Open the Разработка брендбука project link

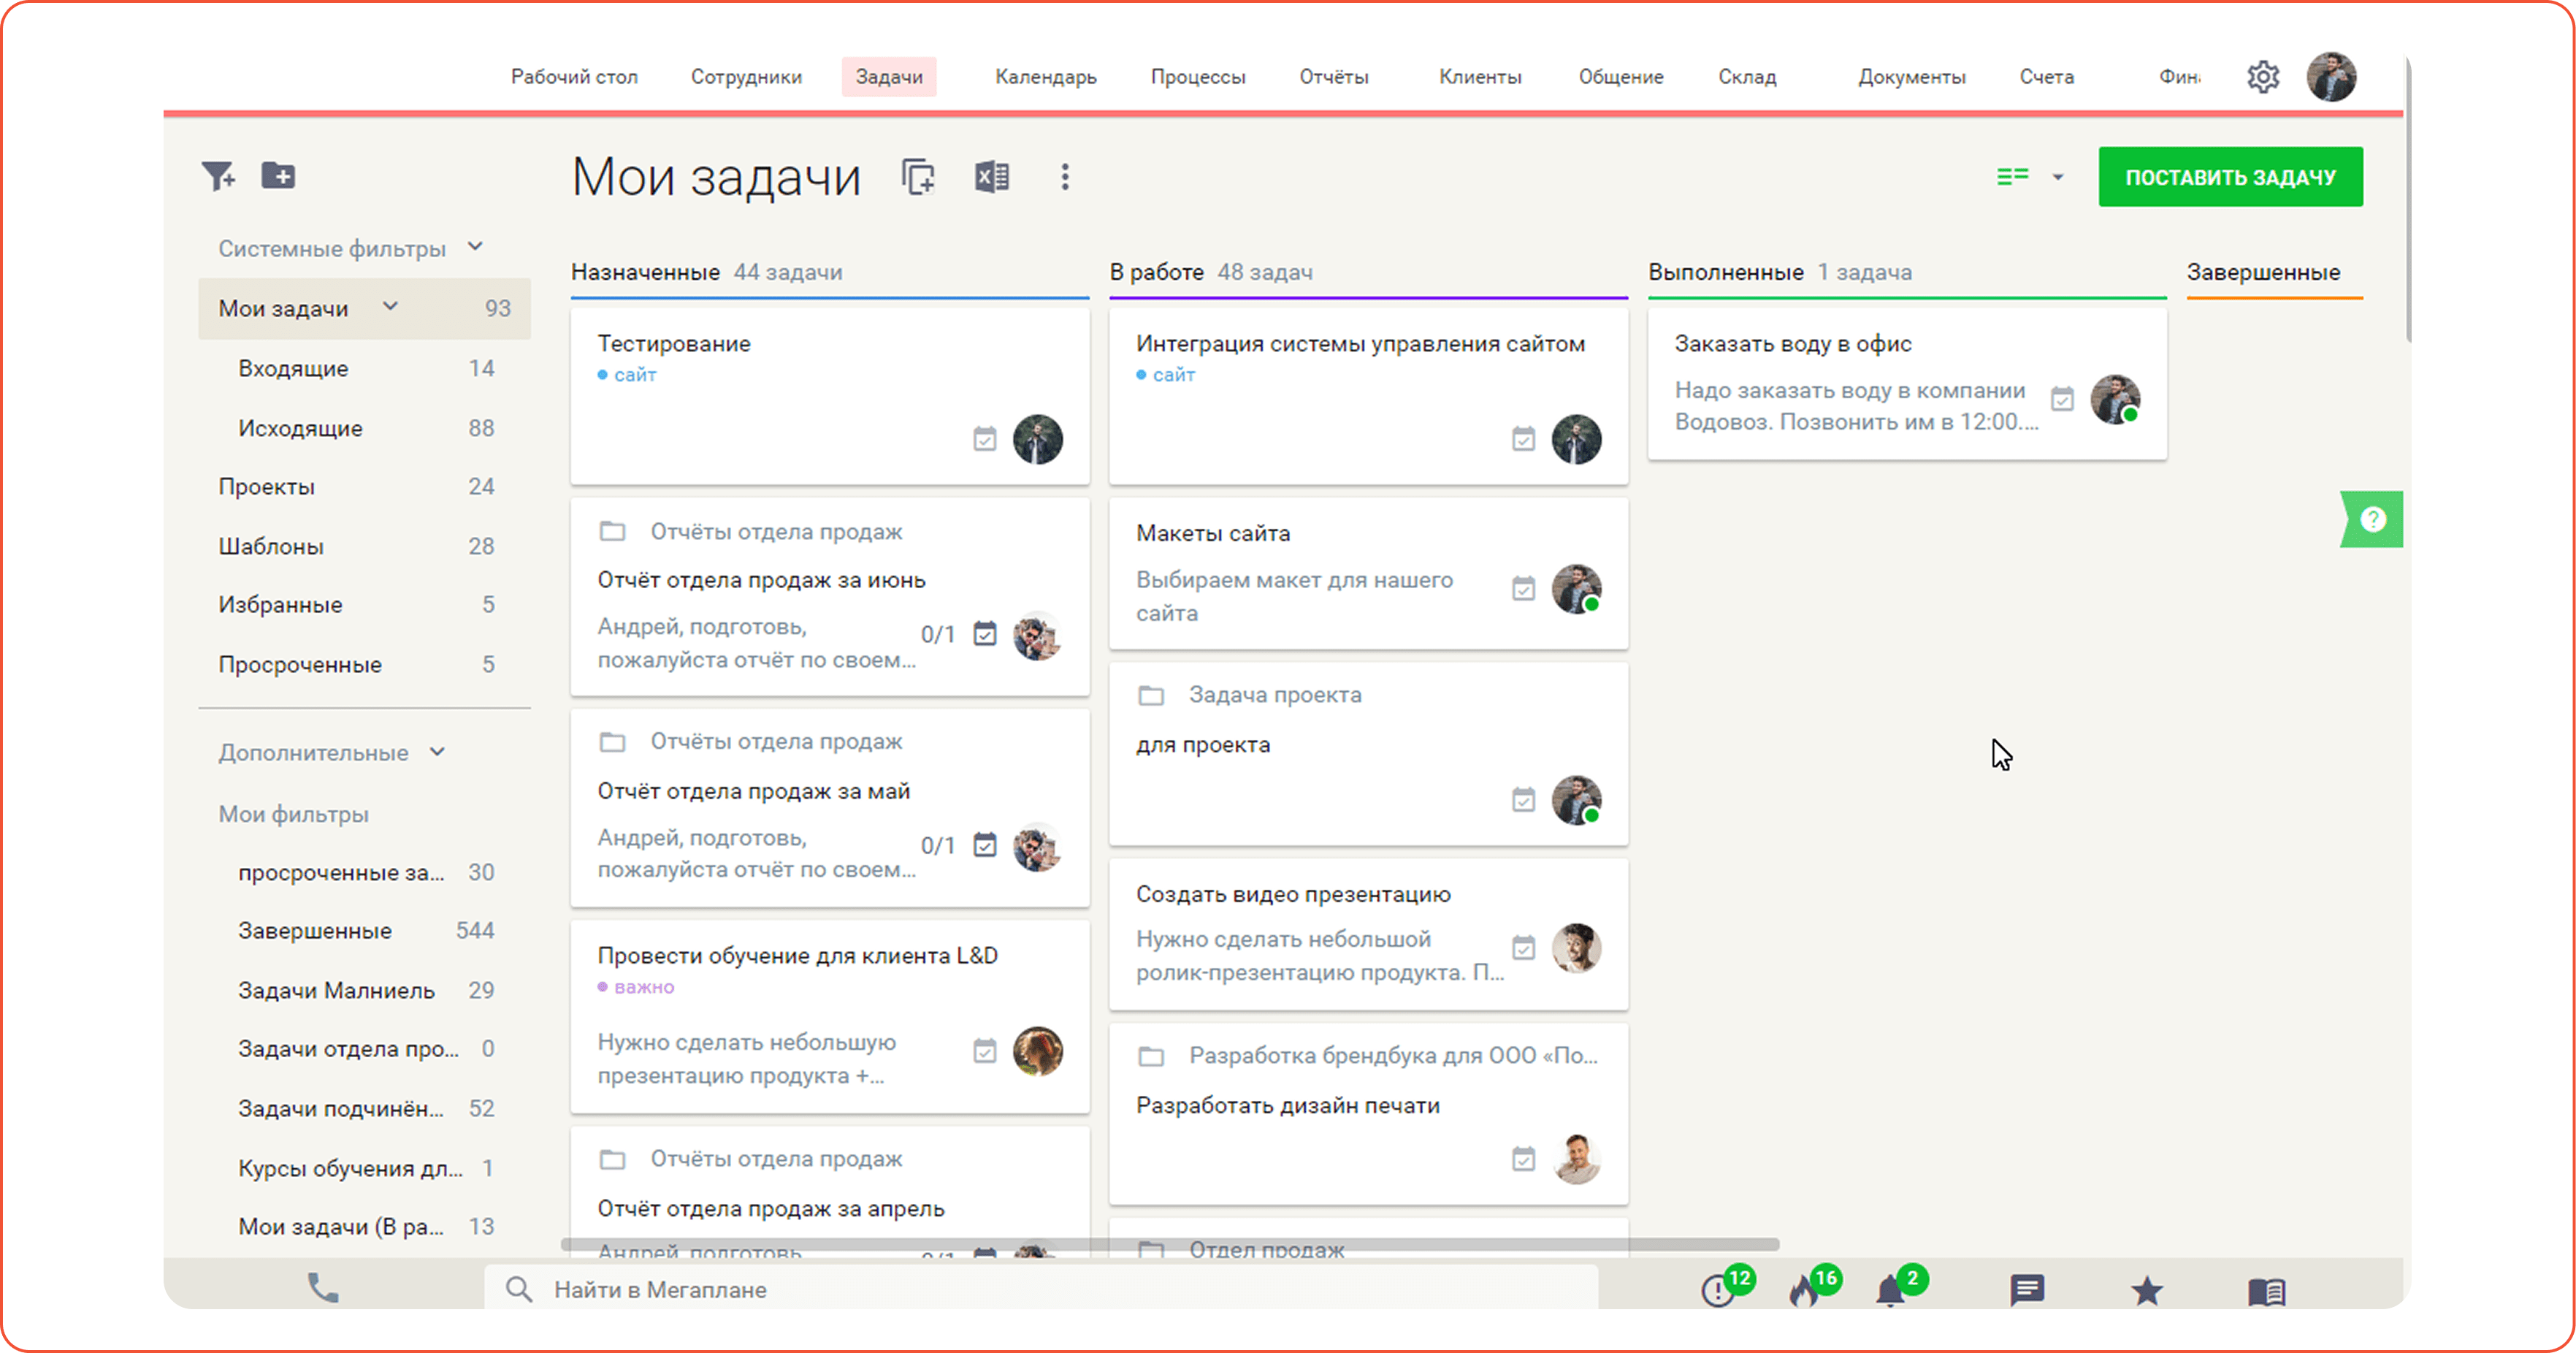(1393, 1055)
